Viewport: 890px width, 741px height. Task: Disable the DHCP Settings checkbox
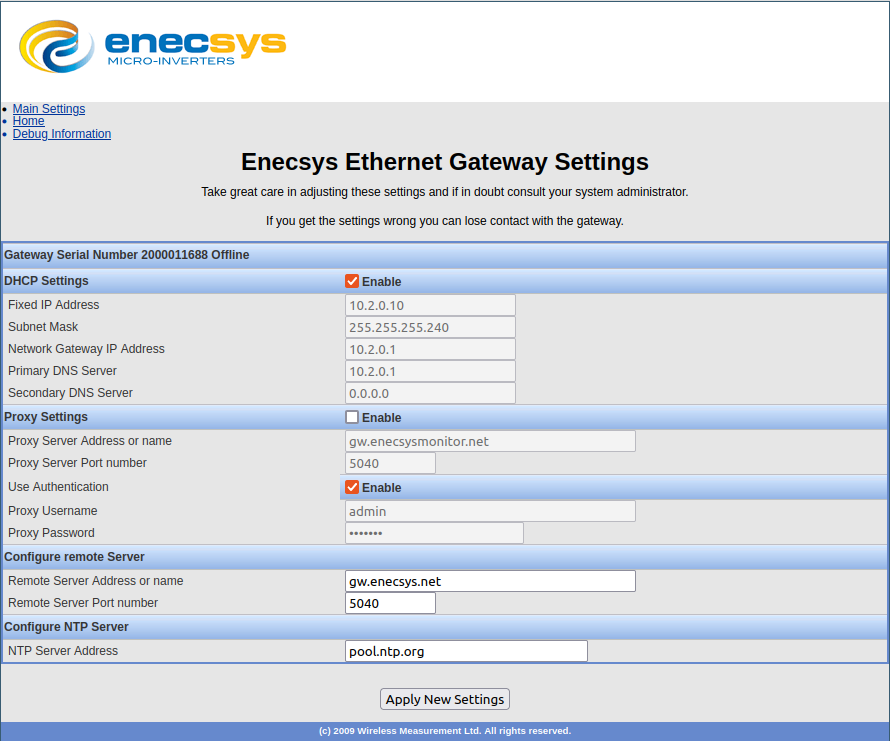[352, 282]
